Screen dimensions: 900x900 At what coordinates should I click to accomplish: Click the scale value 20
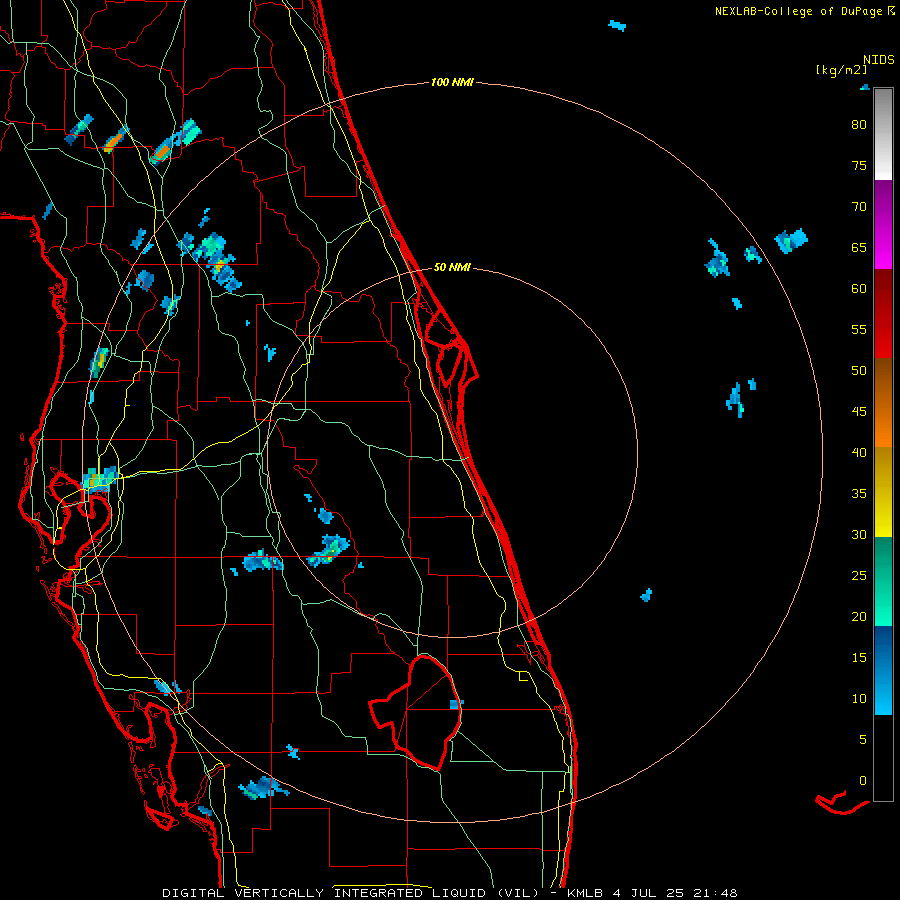(859, 617)
